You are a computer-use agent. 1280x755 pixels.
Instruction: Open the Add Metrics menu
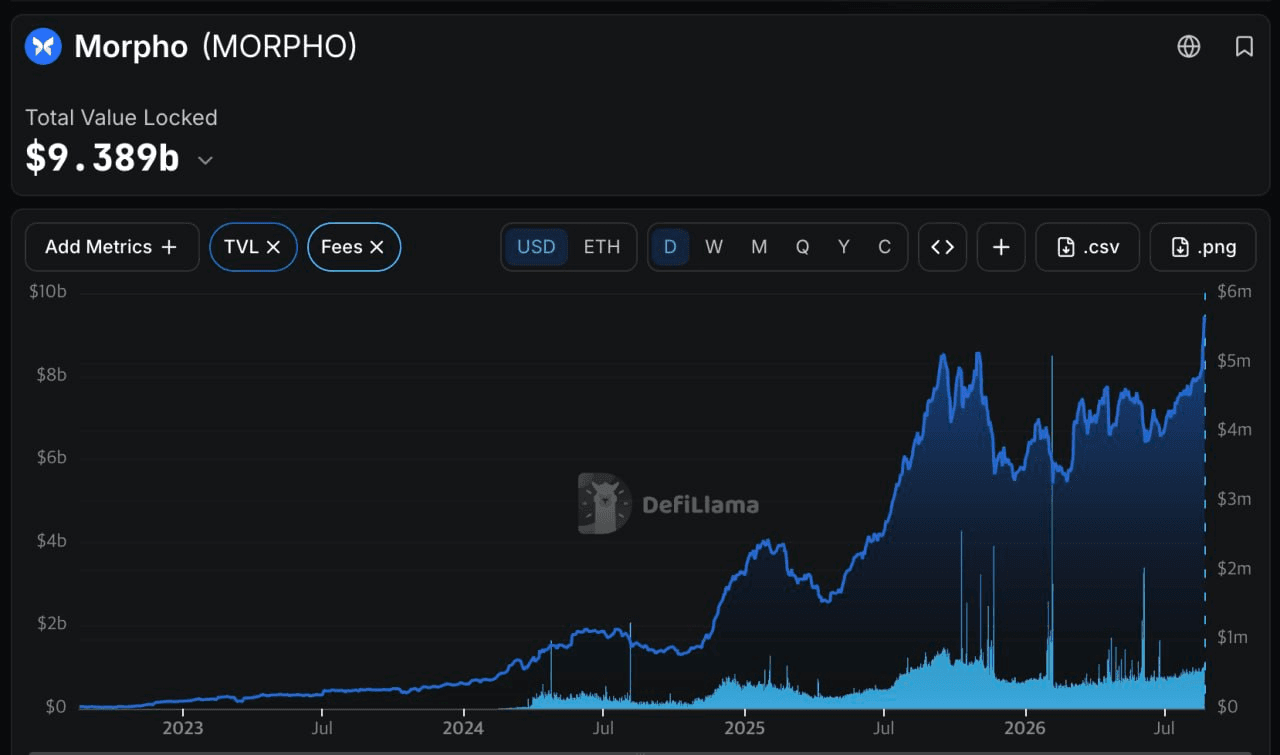click(x=111, y=247)
